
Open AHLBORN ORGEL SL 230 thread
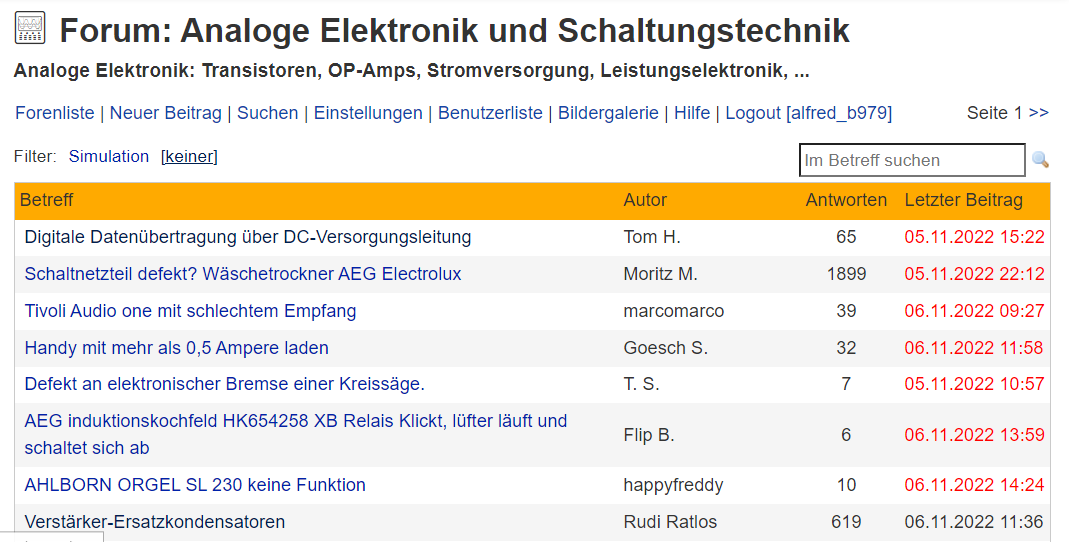tap(195, 485)
